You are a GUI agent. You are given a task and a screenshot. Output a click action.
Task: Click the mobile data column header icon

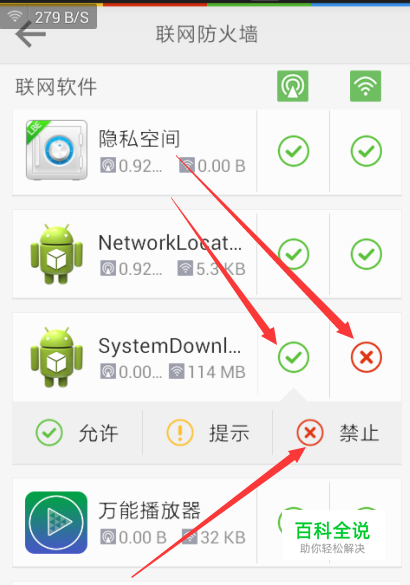coord(293,86)
